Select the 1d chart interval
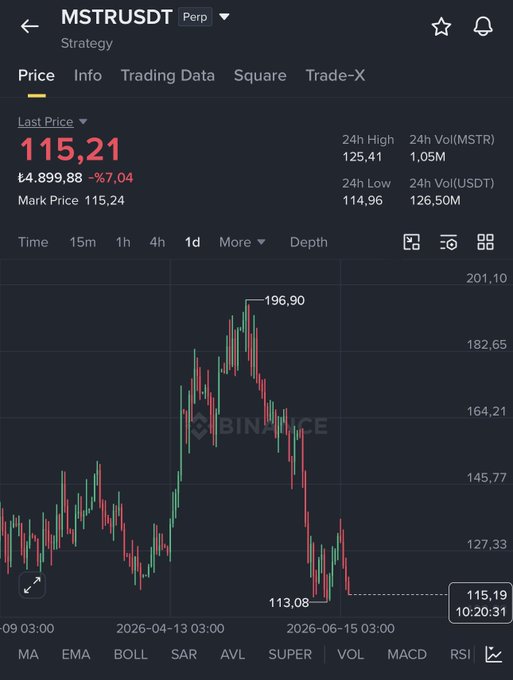The width and height of the screenshot is (513, 680). [x=193, y=242]
